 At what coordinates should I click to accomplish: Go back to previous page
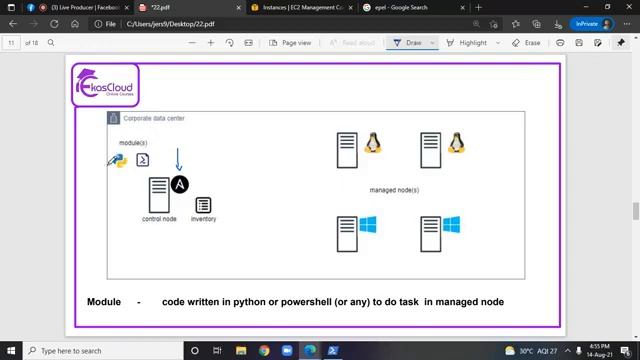(x=13, y=24)
